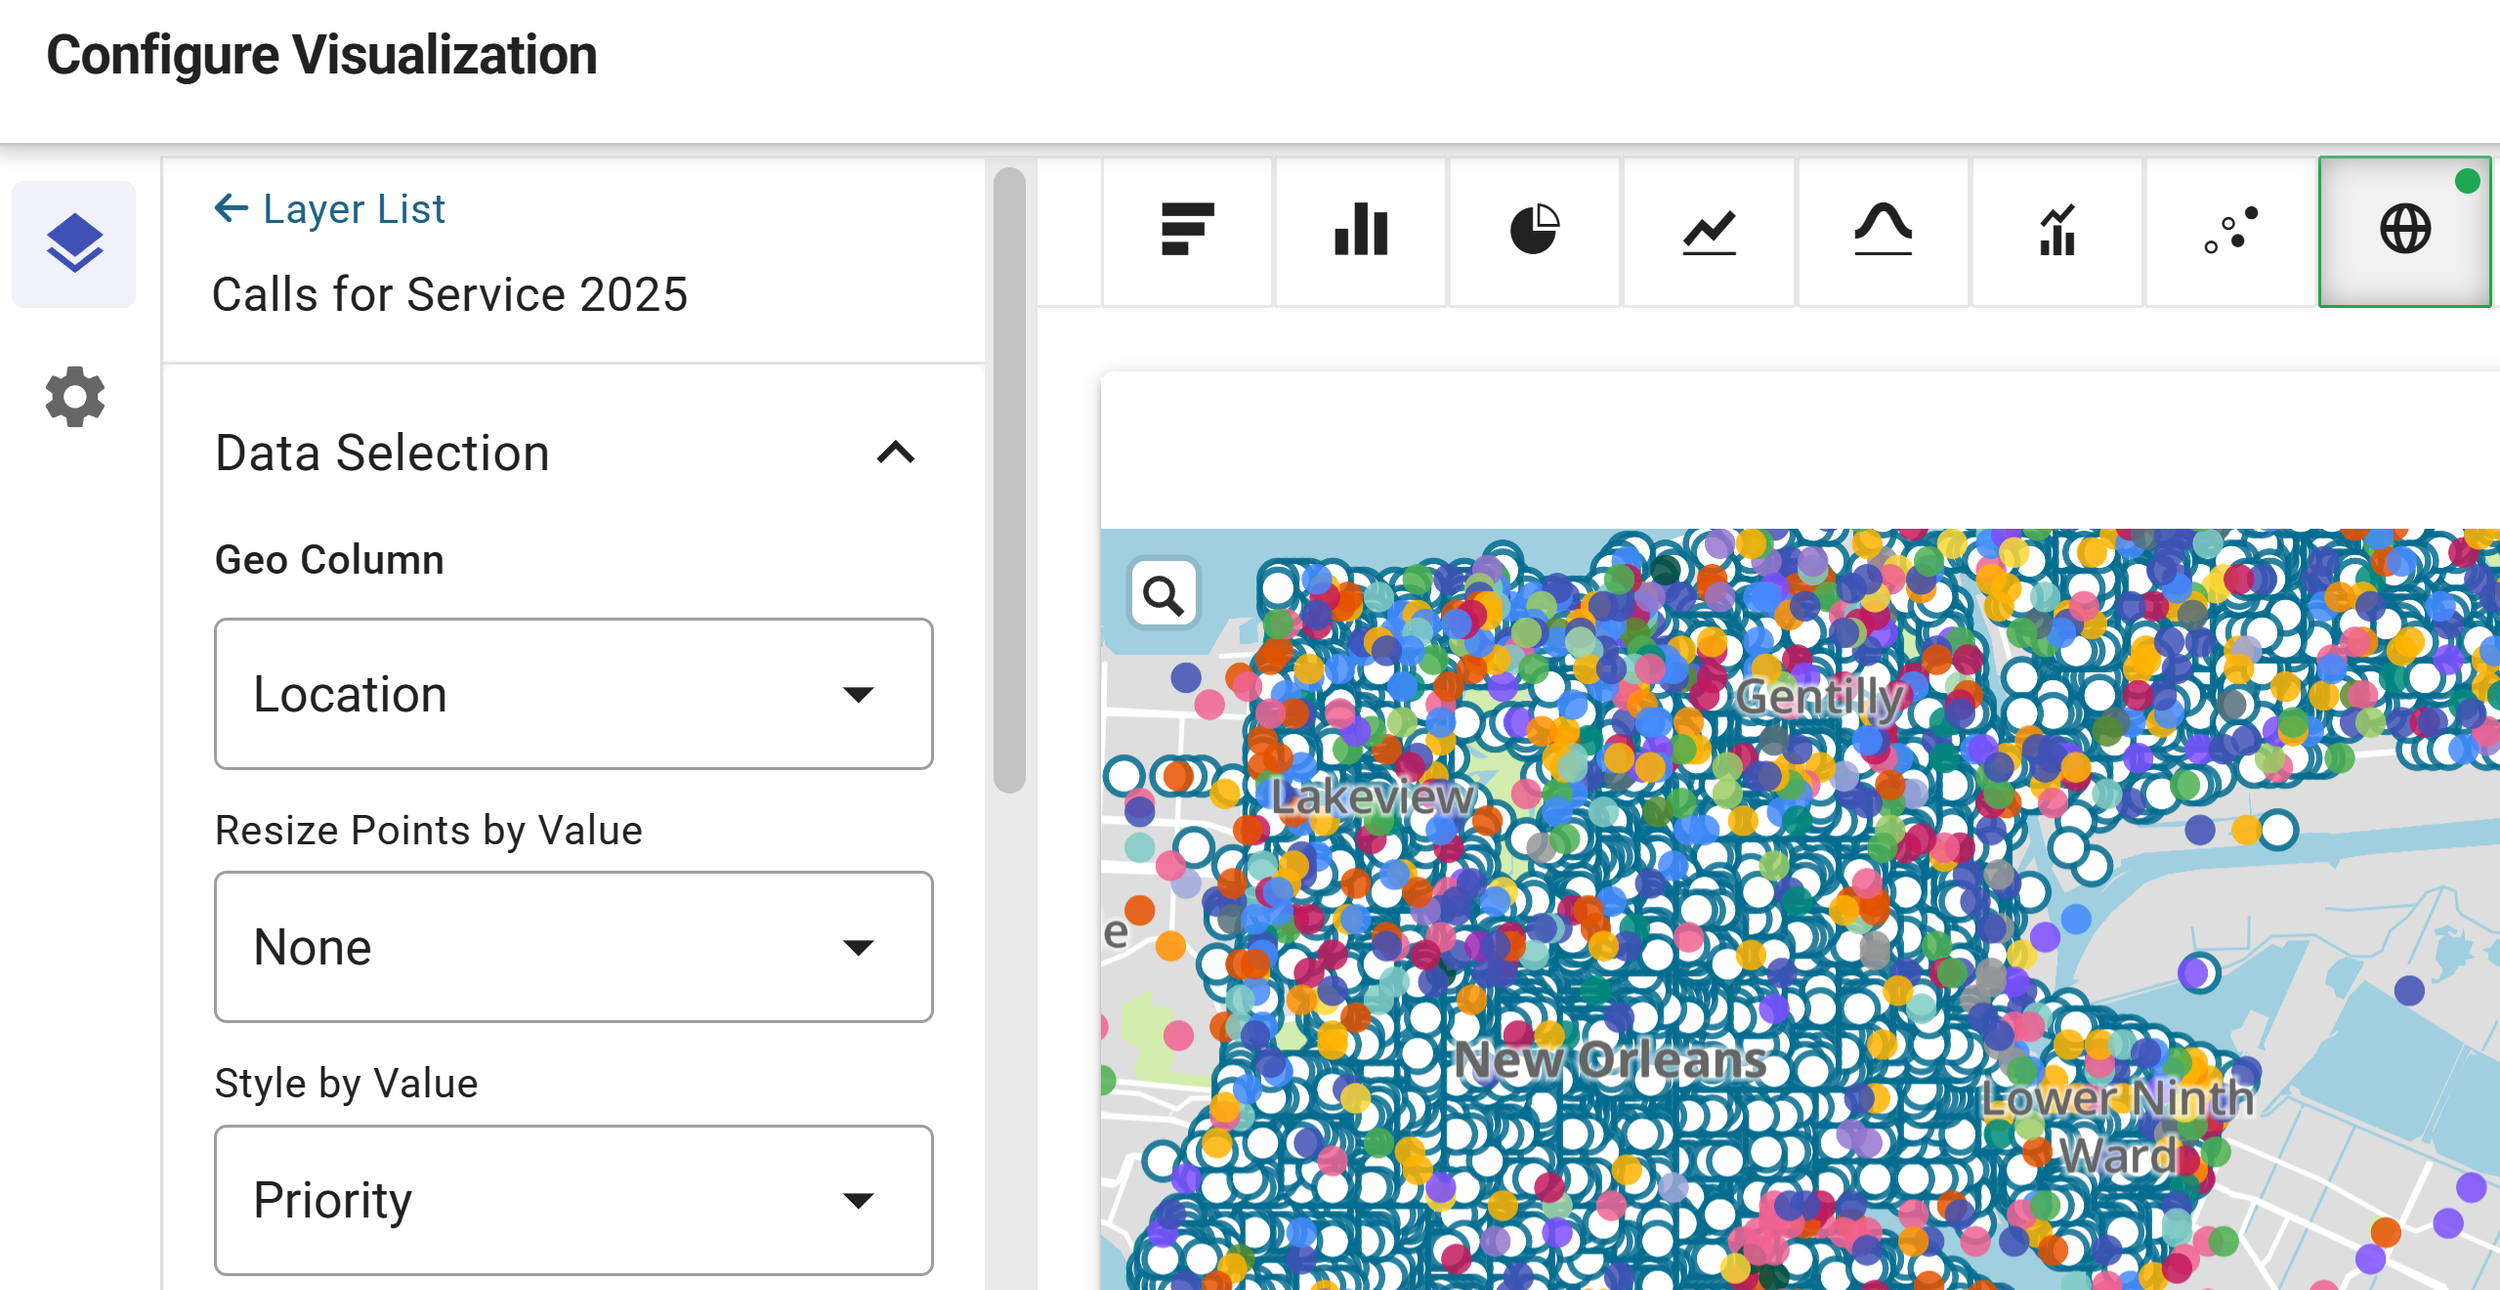
Task: Open the layers panel in sidebar
Action: pos(74,243)
